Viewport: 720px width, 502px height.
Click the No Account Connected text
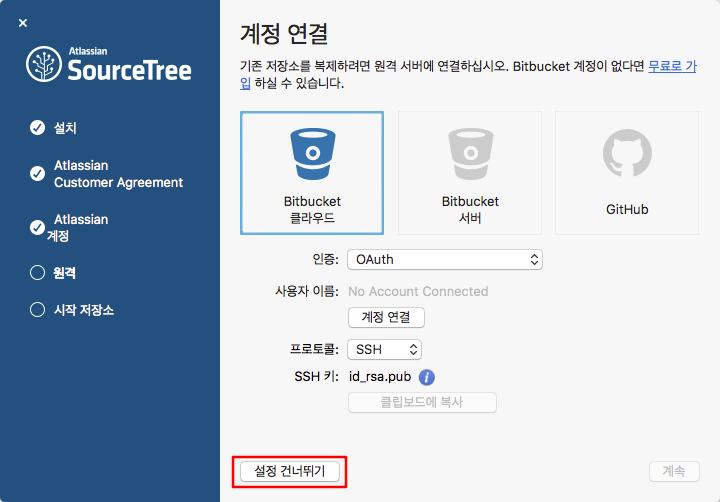coord(418,291)
